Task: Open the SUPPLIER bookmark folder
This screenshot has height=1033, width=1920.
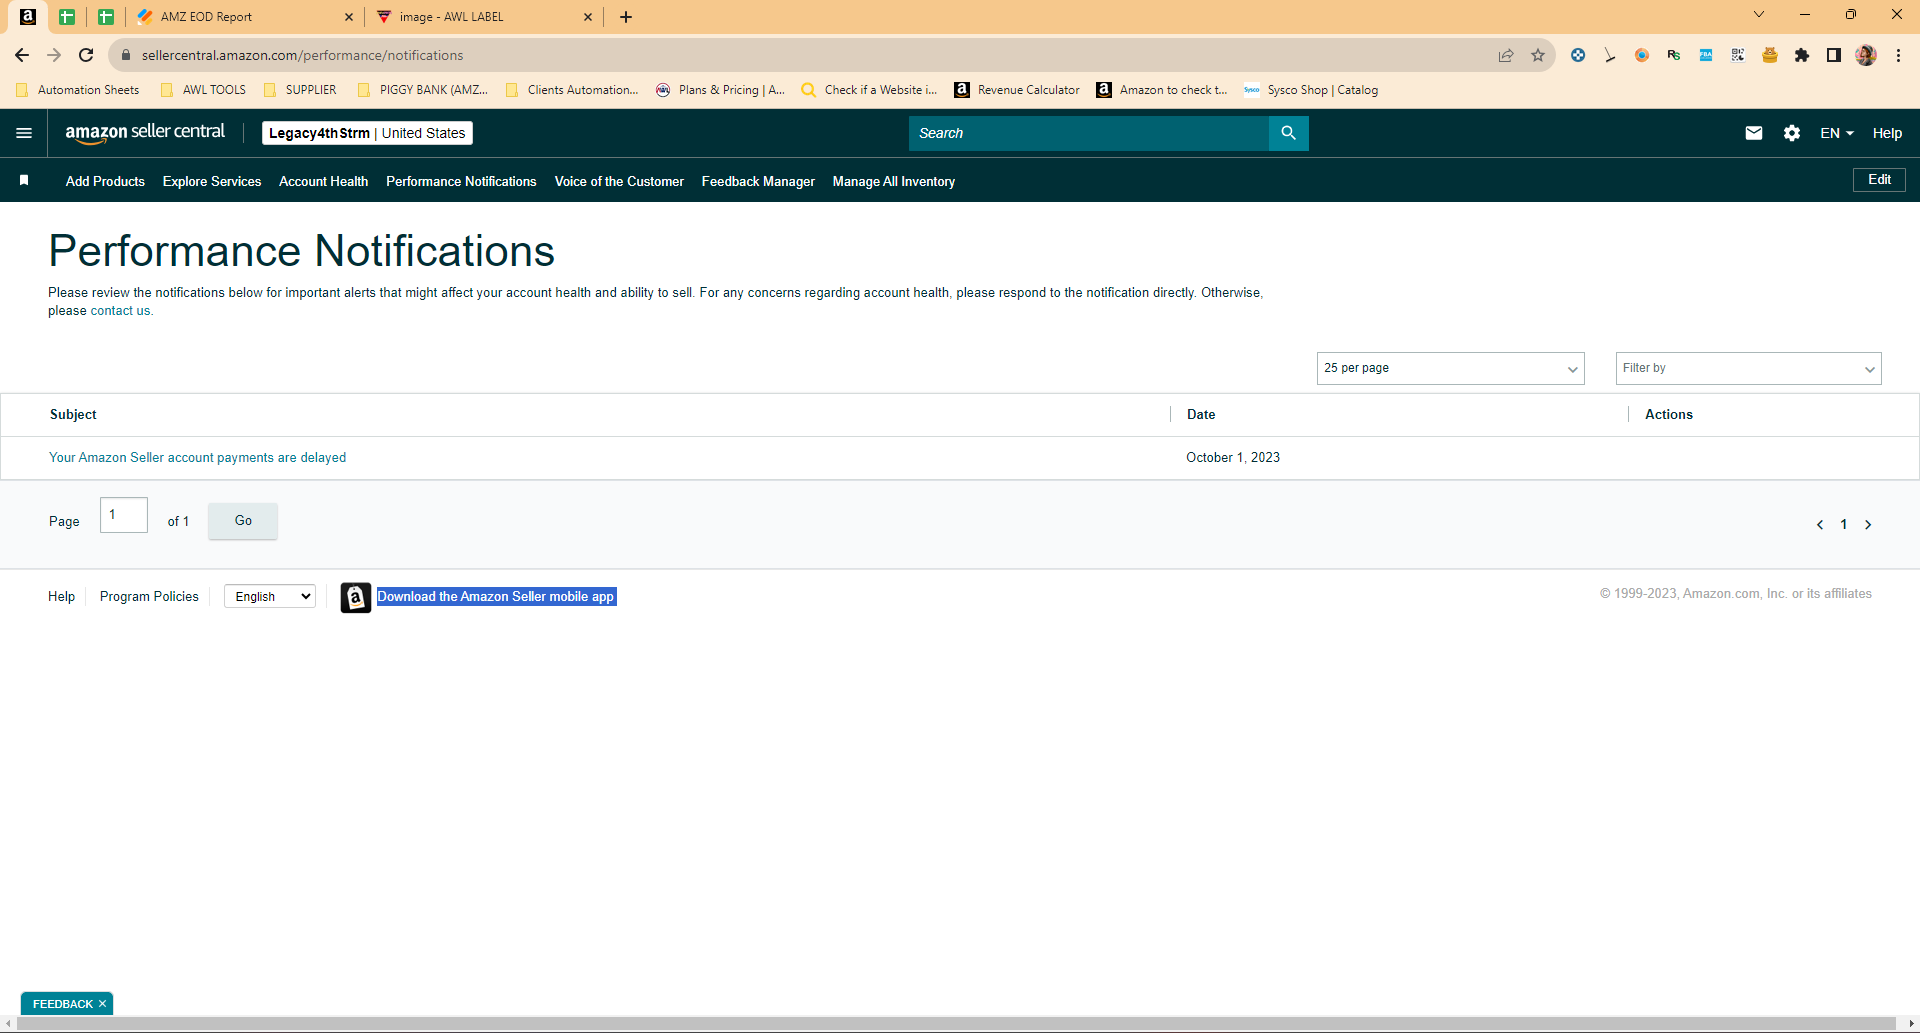Action: tap(300, 90)
